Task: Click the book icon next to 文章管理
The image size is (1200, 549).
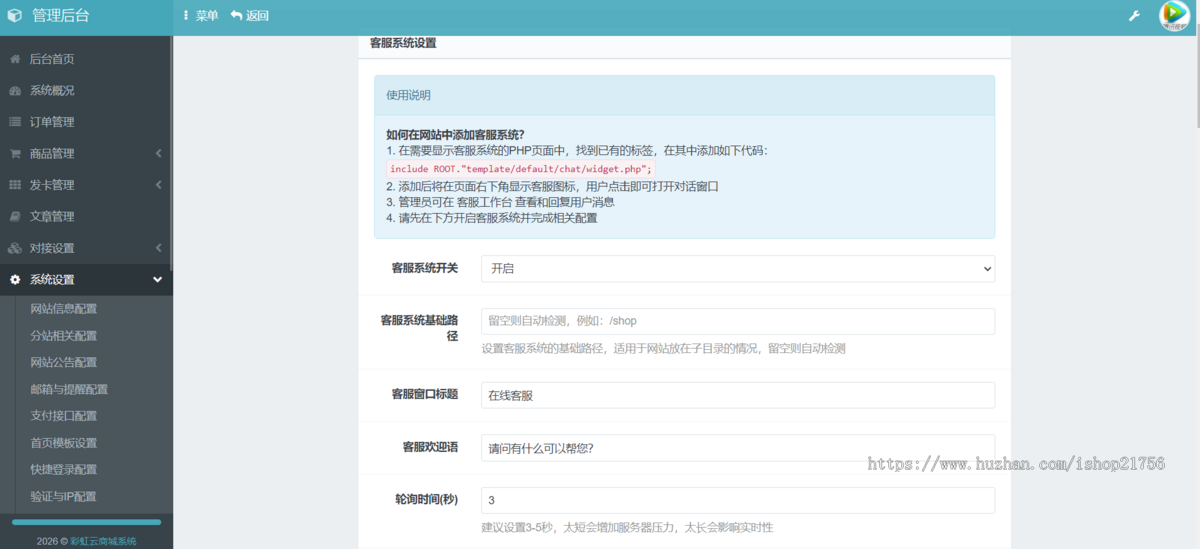Action: click(x=15, y=216)
